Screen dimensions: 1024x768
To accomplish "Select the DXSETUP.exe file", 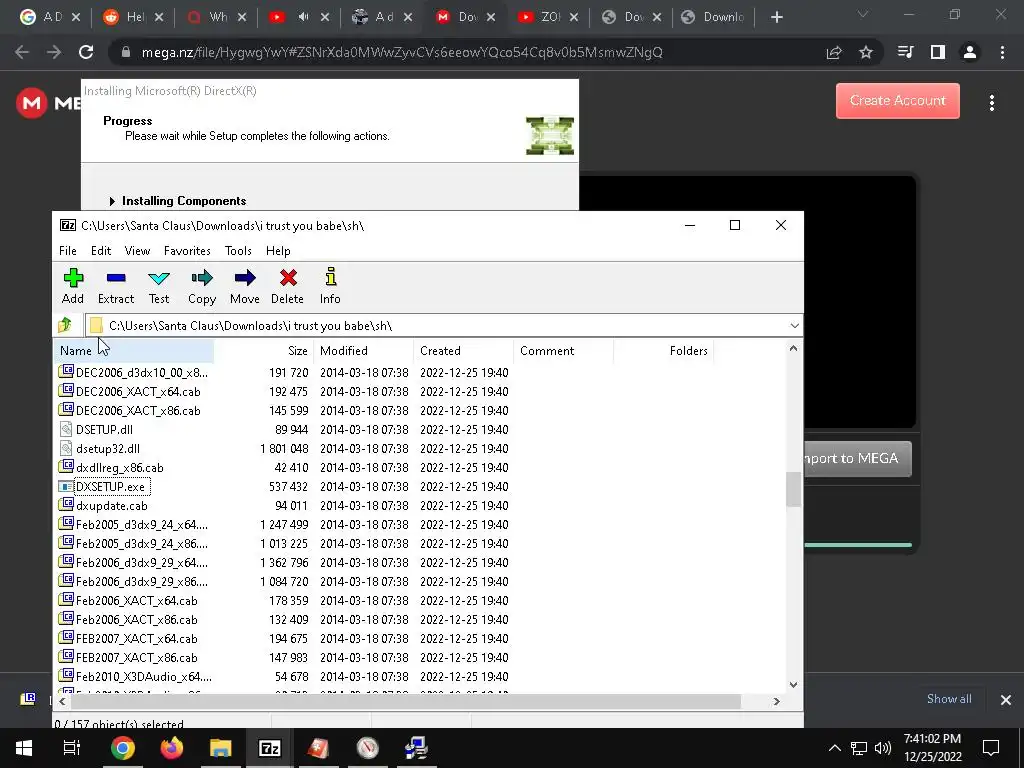I will click(110, 487).
